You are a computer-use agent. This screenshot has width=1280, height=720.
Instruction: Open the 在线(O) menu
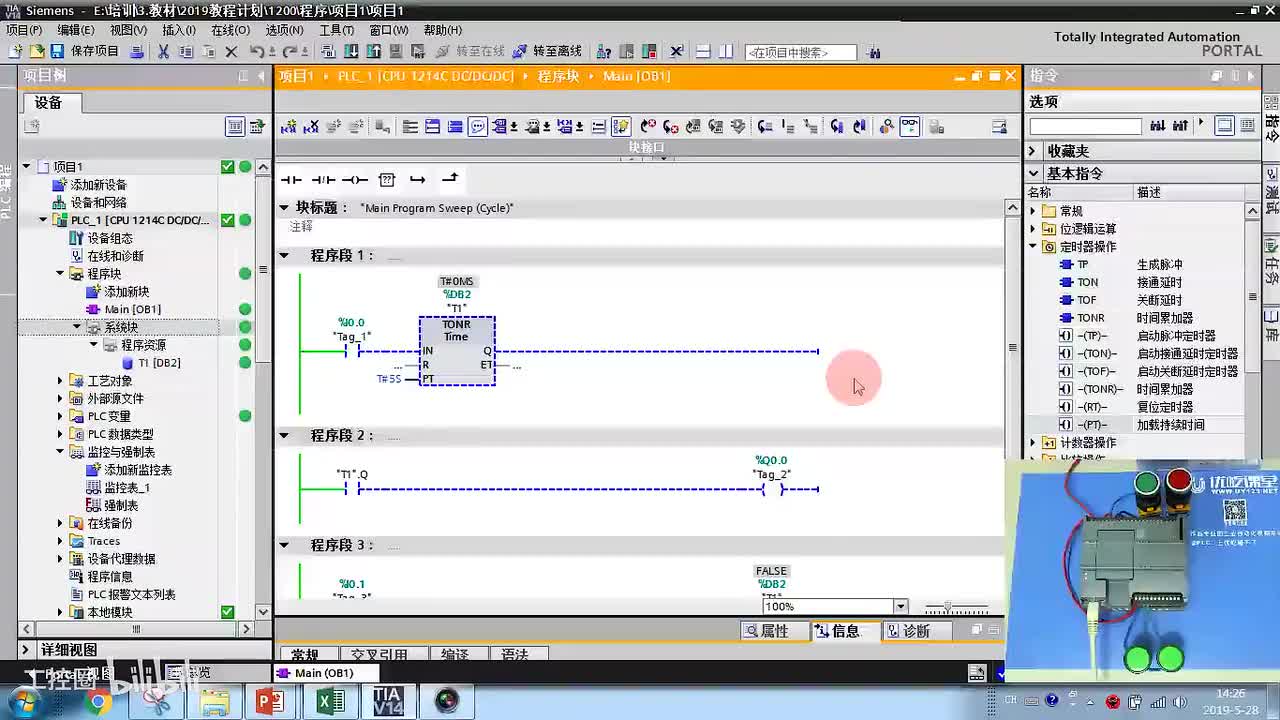[x=230, y=30]
